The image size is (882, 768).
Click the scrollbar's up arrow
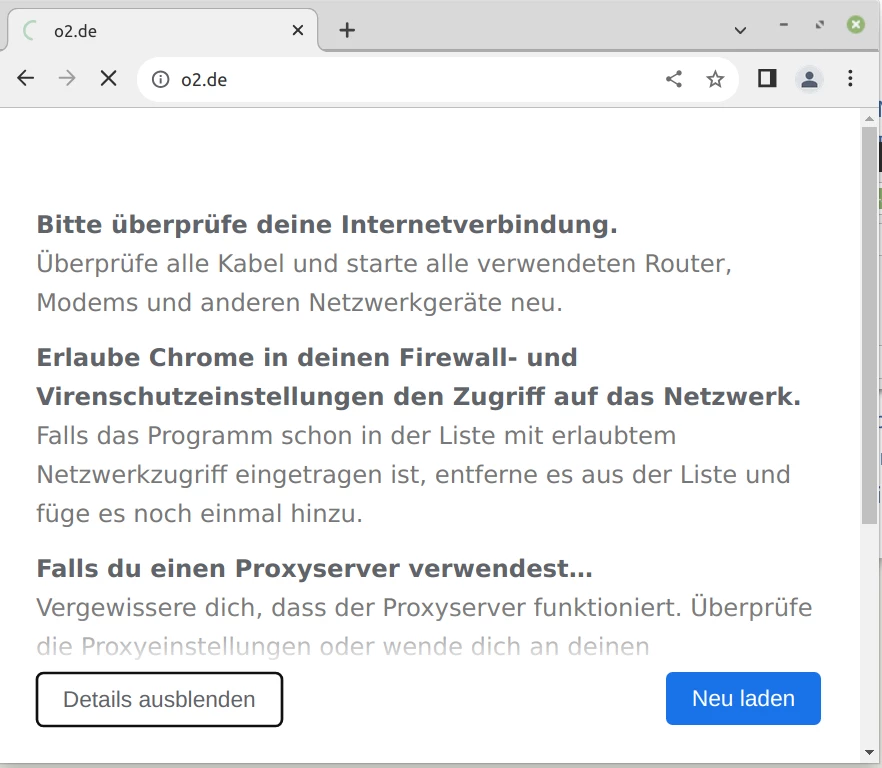click(869, 117)
